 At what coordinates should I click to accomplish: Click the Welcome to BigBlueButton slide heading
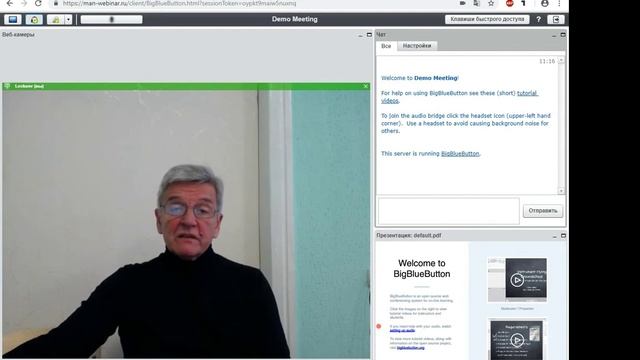pyautogui.click(x=422, y=269)
